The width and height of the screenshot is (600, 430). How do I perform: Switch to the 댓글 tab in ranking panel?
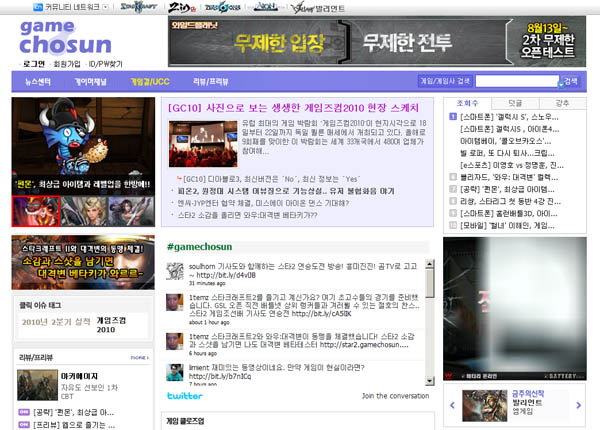pyautogui.click(x=516, y=103)
